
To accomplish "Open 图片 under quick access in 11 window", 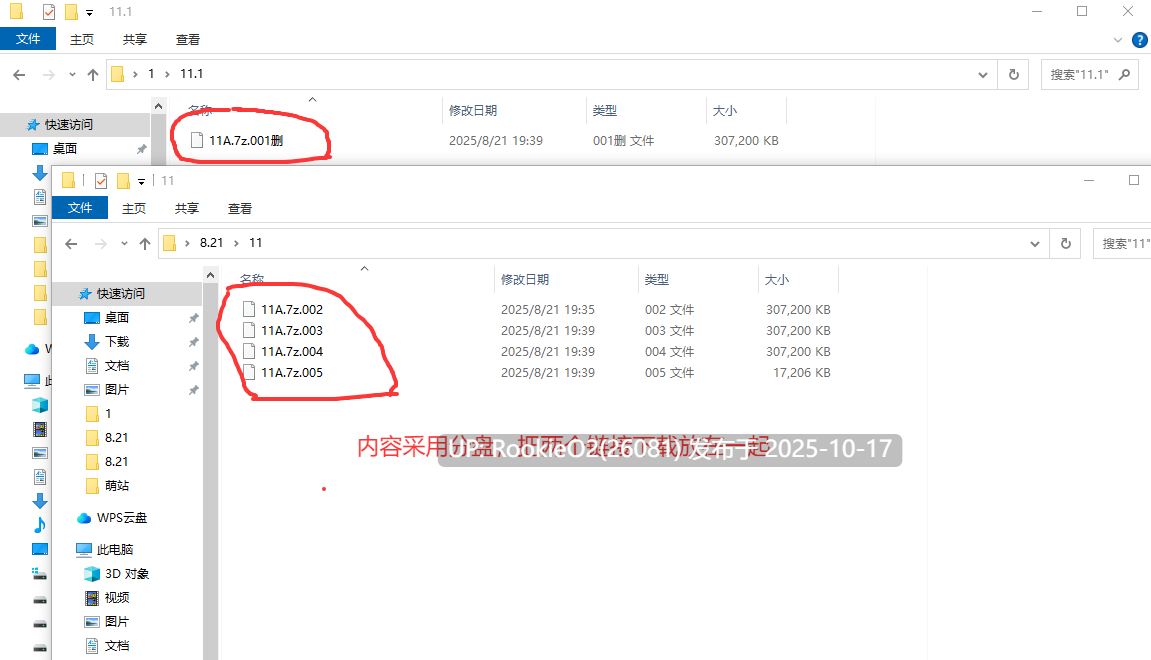I will point(117,390).
